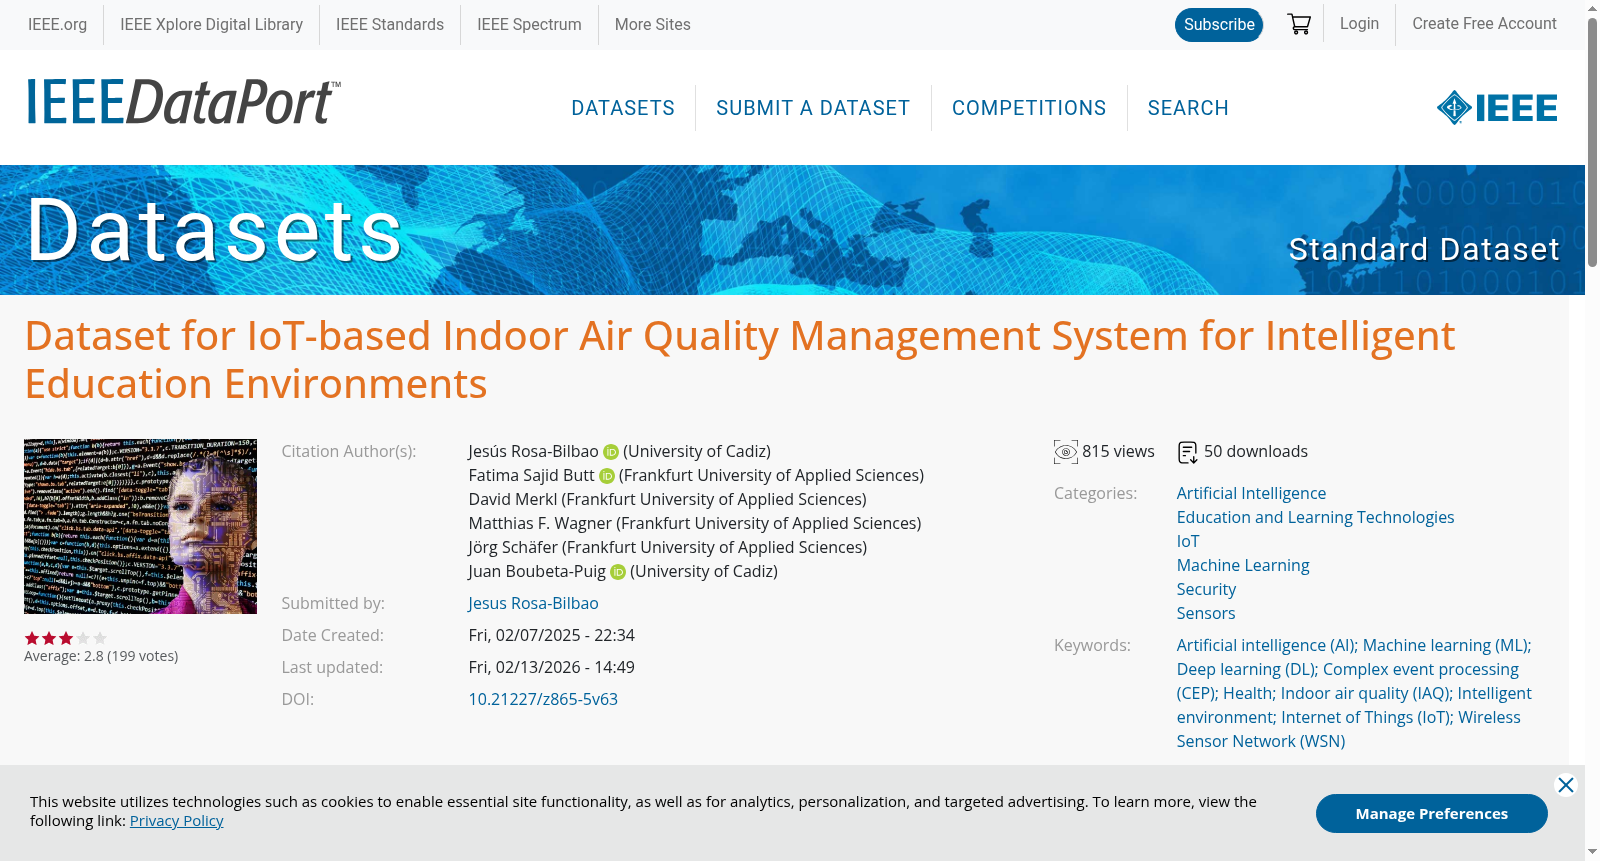Visit the IEEE.org link
Viewport: 1600px width, 861px height.
57,24
